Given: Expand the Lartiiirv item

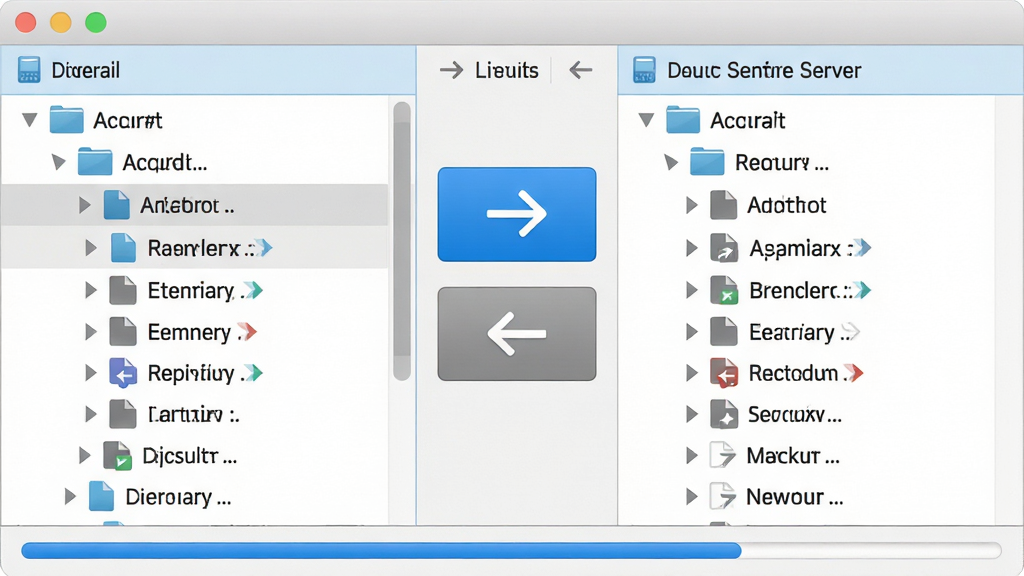Looking at the screenshot, I should point(91,414).
